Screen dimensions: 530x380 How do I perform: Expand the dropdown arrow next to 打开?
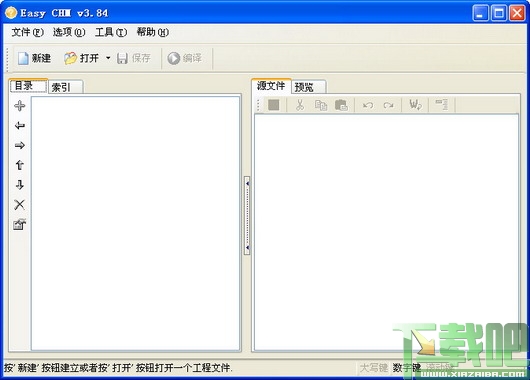[x=108, y=58]
